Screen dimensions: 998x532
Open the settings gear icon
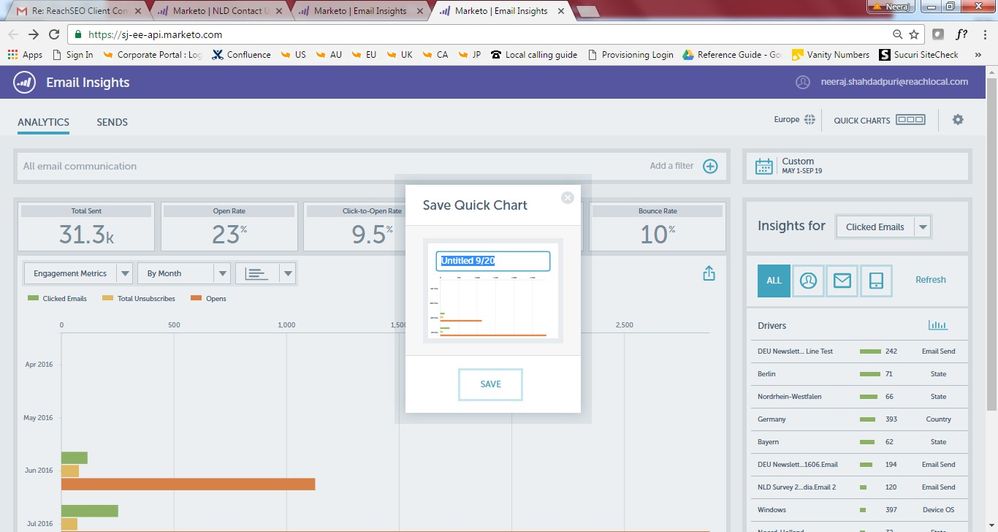click(958, 120)
